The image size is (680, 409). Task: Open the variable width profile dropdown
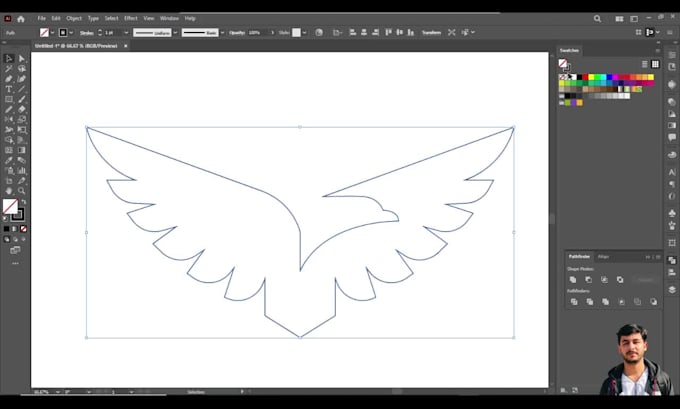tap(175, 32)
